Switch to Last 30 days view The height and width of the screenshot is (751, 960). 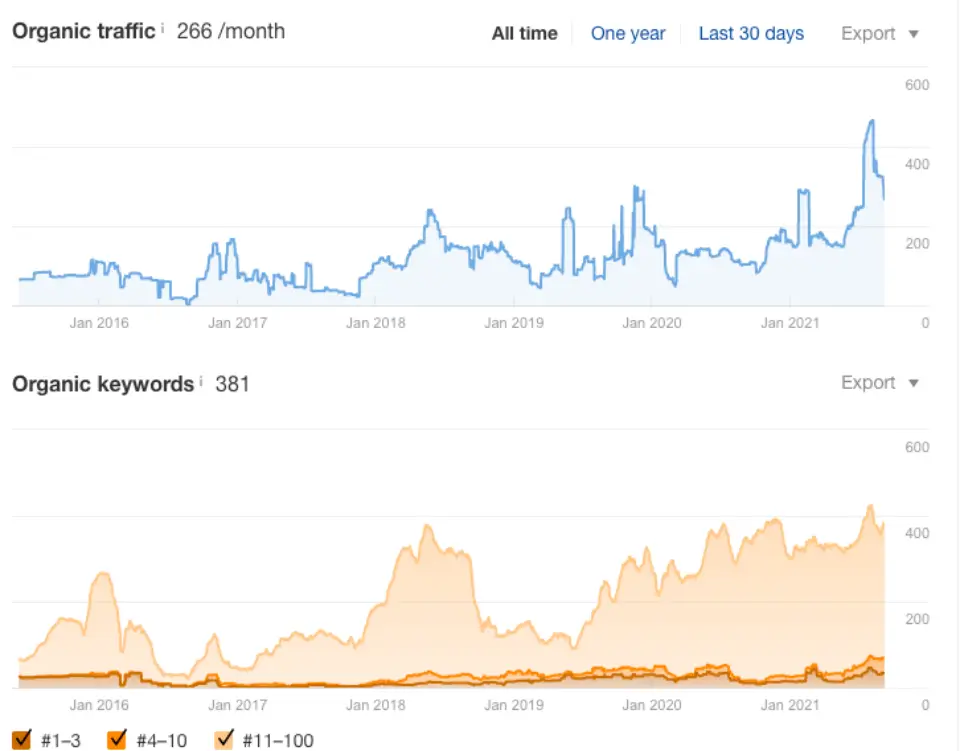[x=751, y=33]
